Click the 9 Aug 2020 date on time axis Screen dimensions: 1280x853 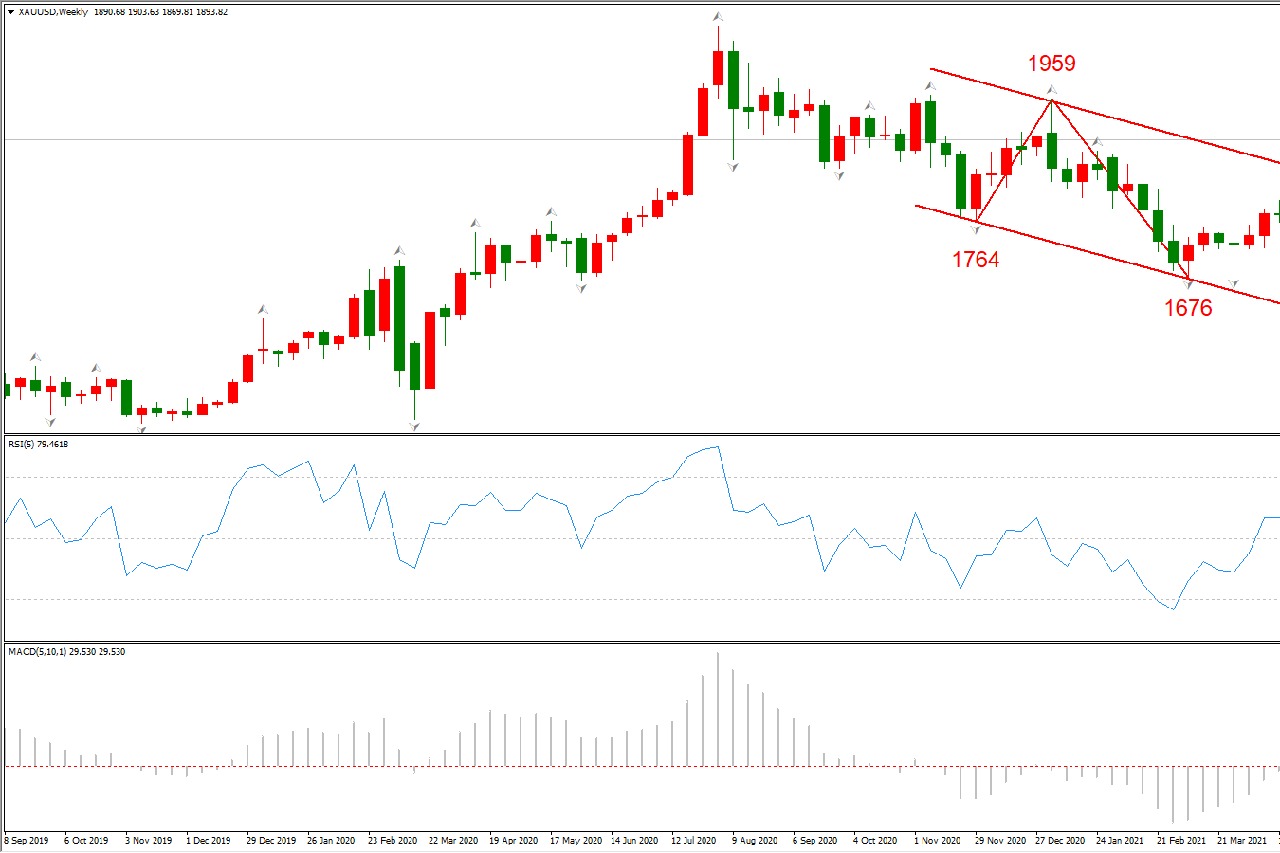(755, 841)
